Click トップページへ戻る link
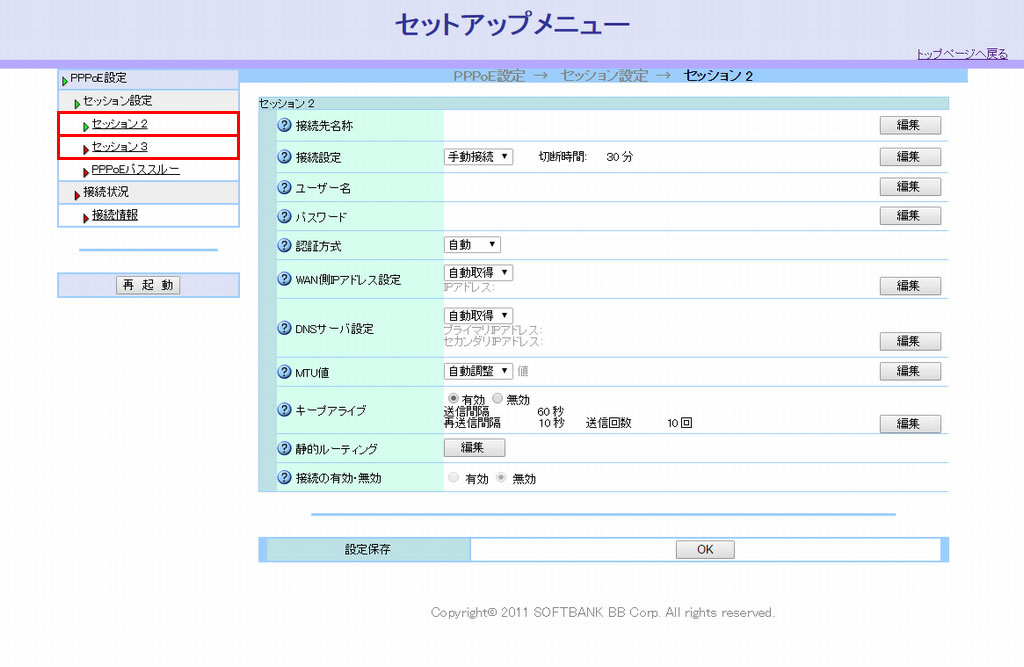 (962, 54)
